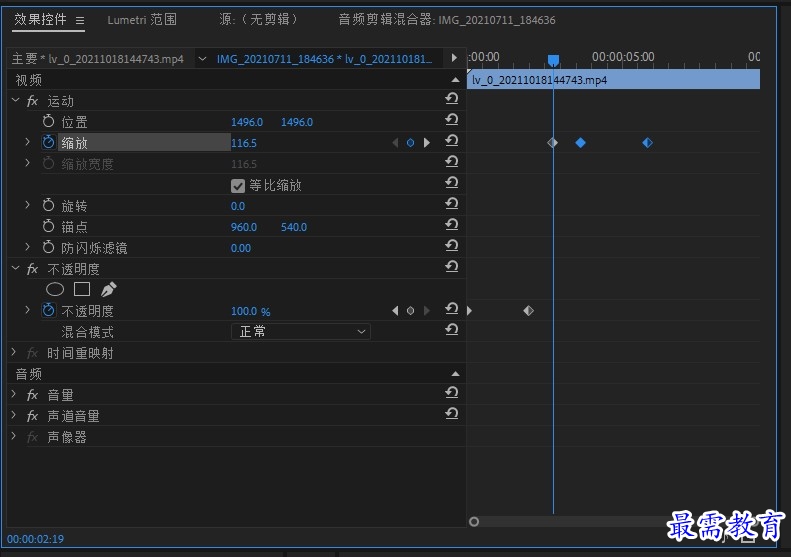Go to next 缩放 keyframe
The width and height of the screenshot is (791, 557).
[427, 143]
